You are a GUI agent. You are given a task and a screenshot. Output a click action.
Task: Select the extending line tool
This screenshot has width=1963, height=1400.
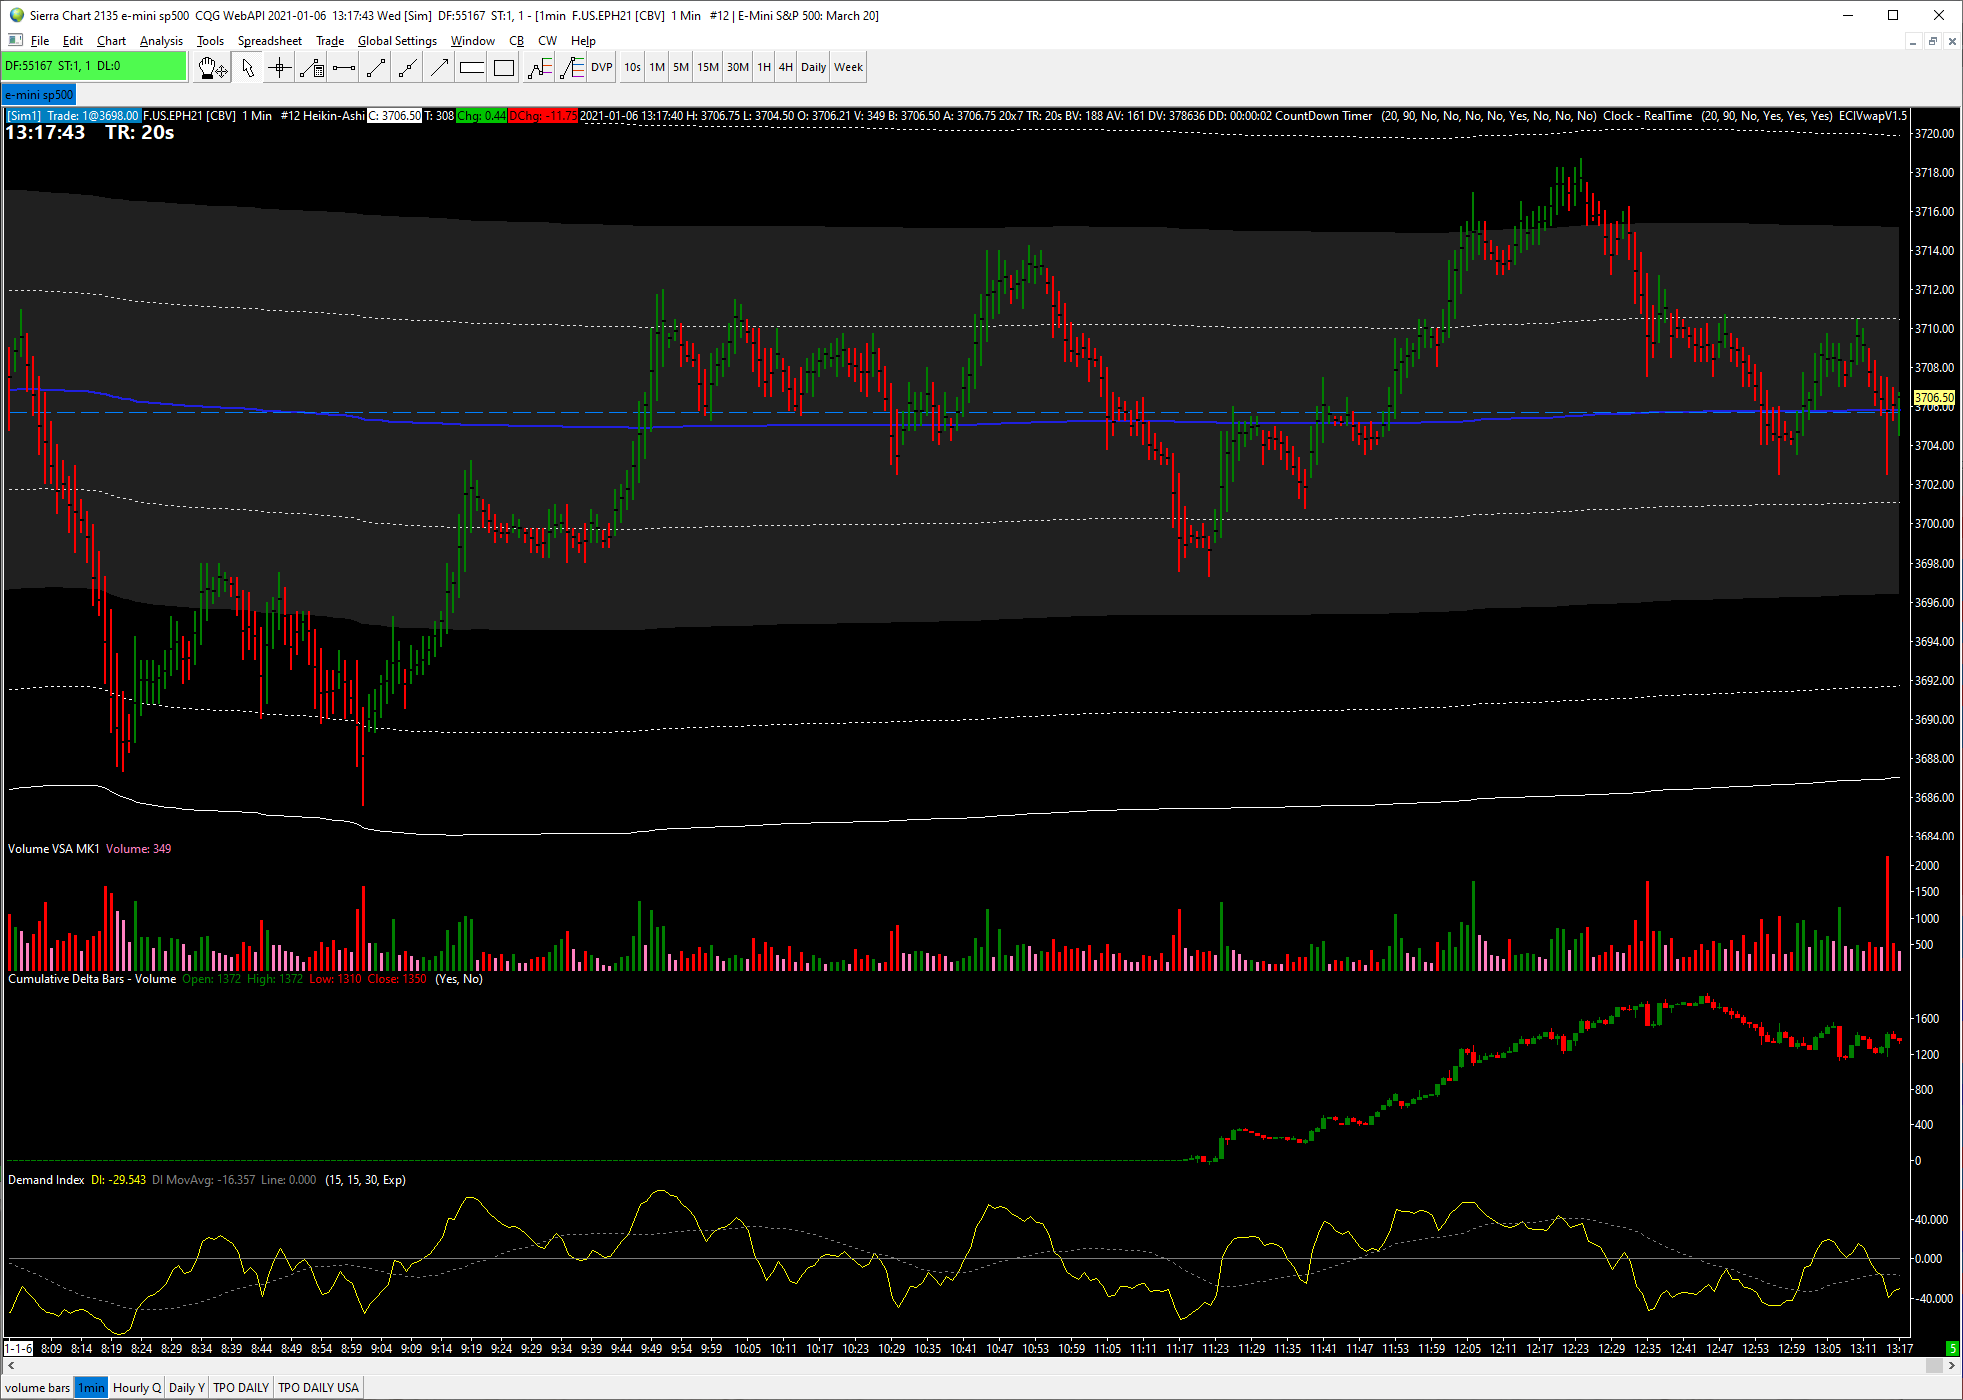pyautogui.click(x=408, y=68)
